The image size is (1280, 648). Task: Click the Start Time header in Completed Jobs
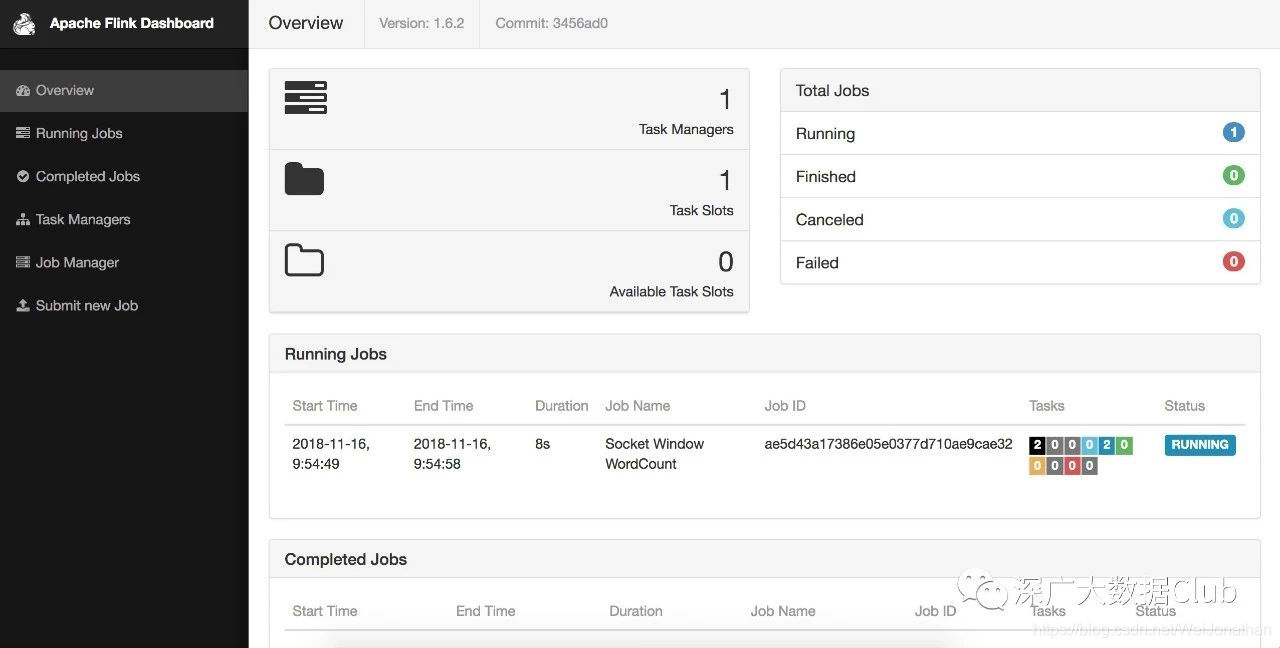324,611
